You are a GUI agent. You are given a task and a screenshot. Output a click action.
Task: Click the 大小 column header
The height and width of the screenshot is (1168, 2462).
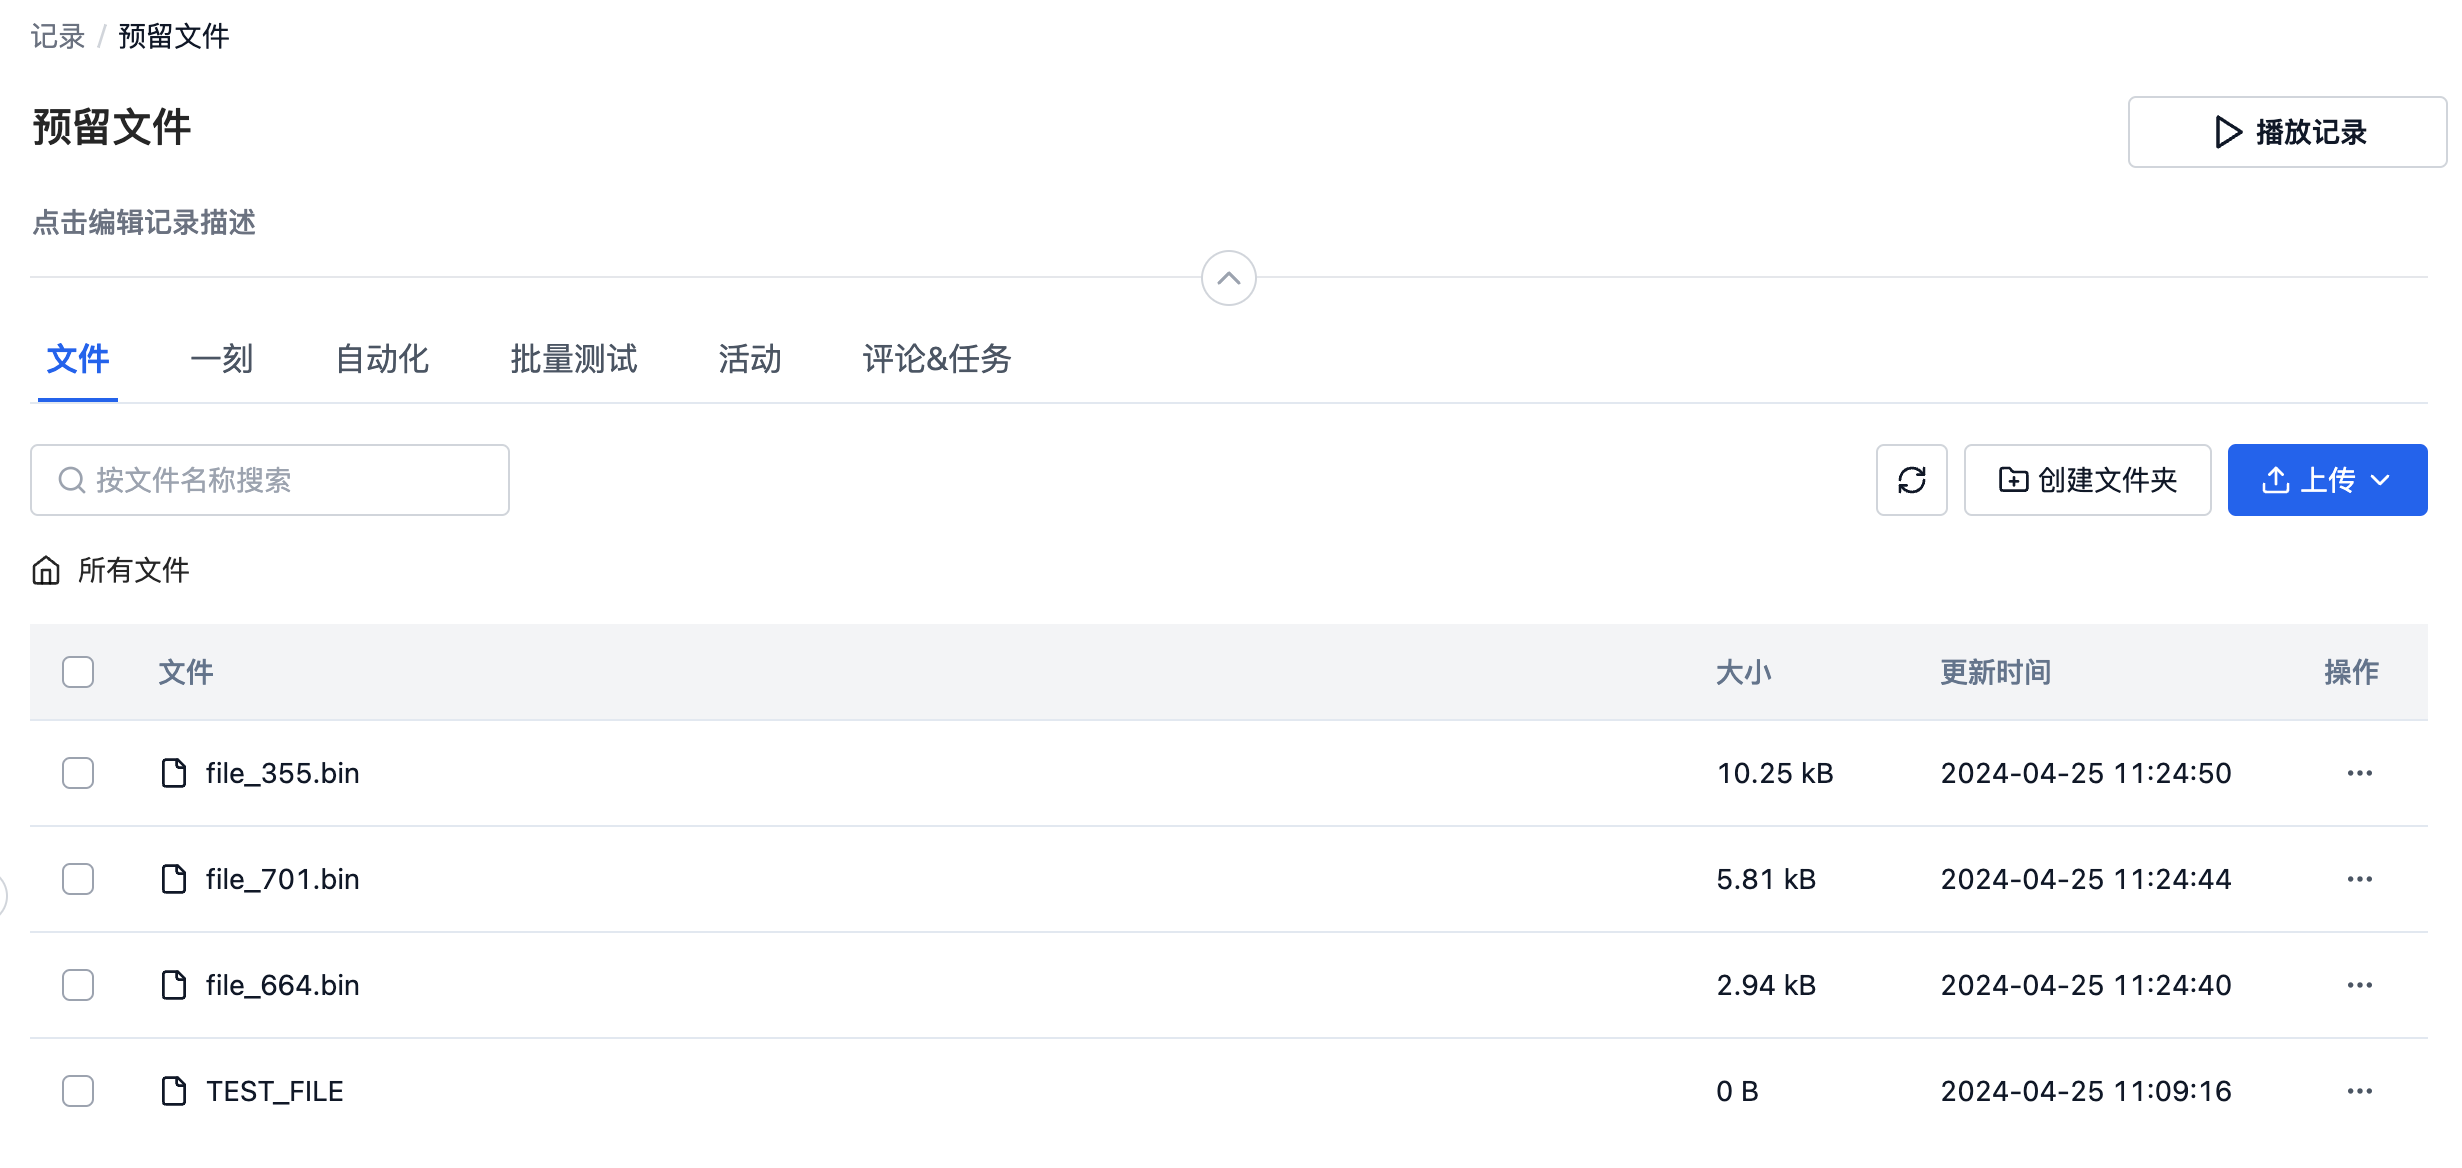[1744, 672]
